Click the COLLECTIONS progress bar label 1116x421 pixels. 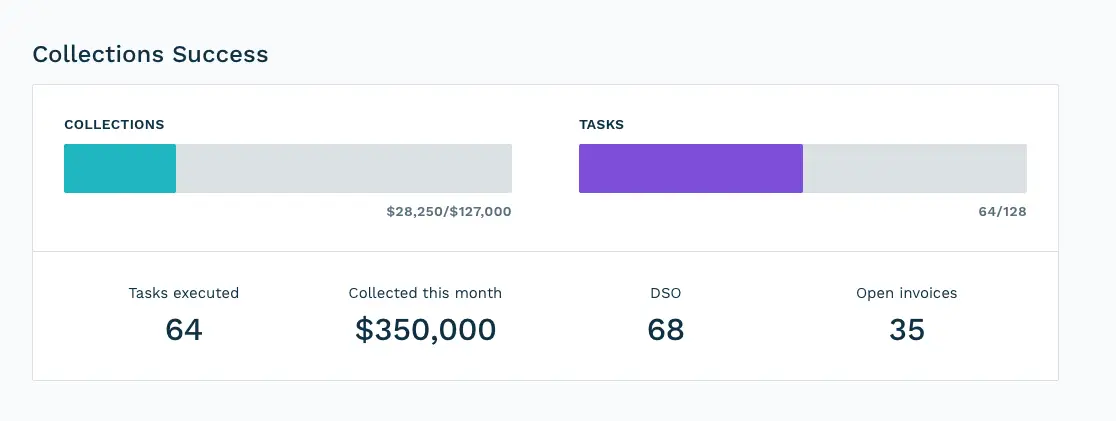coord(114,125)
